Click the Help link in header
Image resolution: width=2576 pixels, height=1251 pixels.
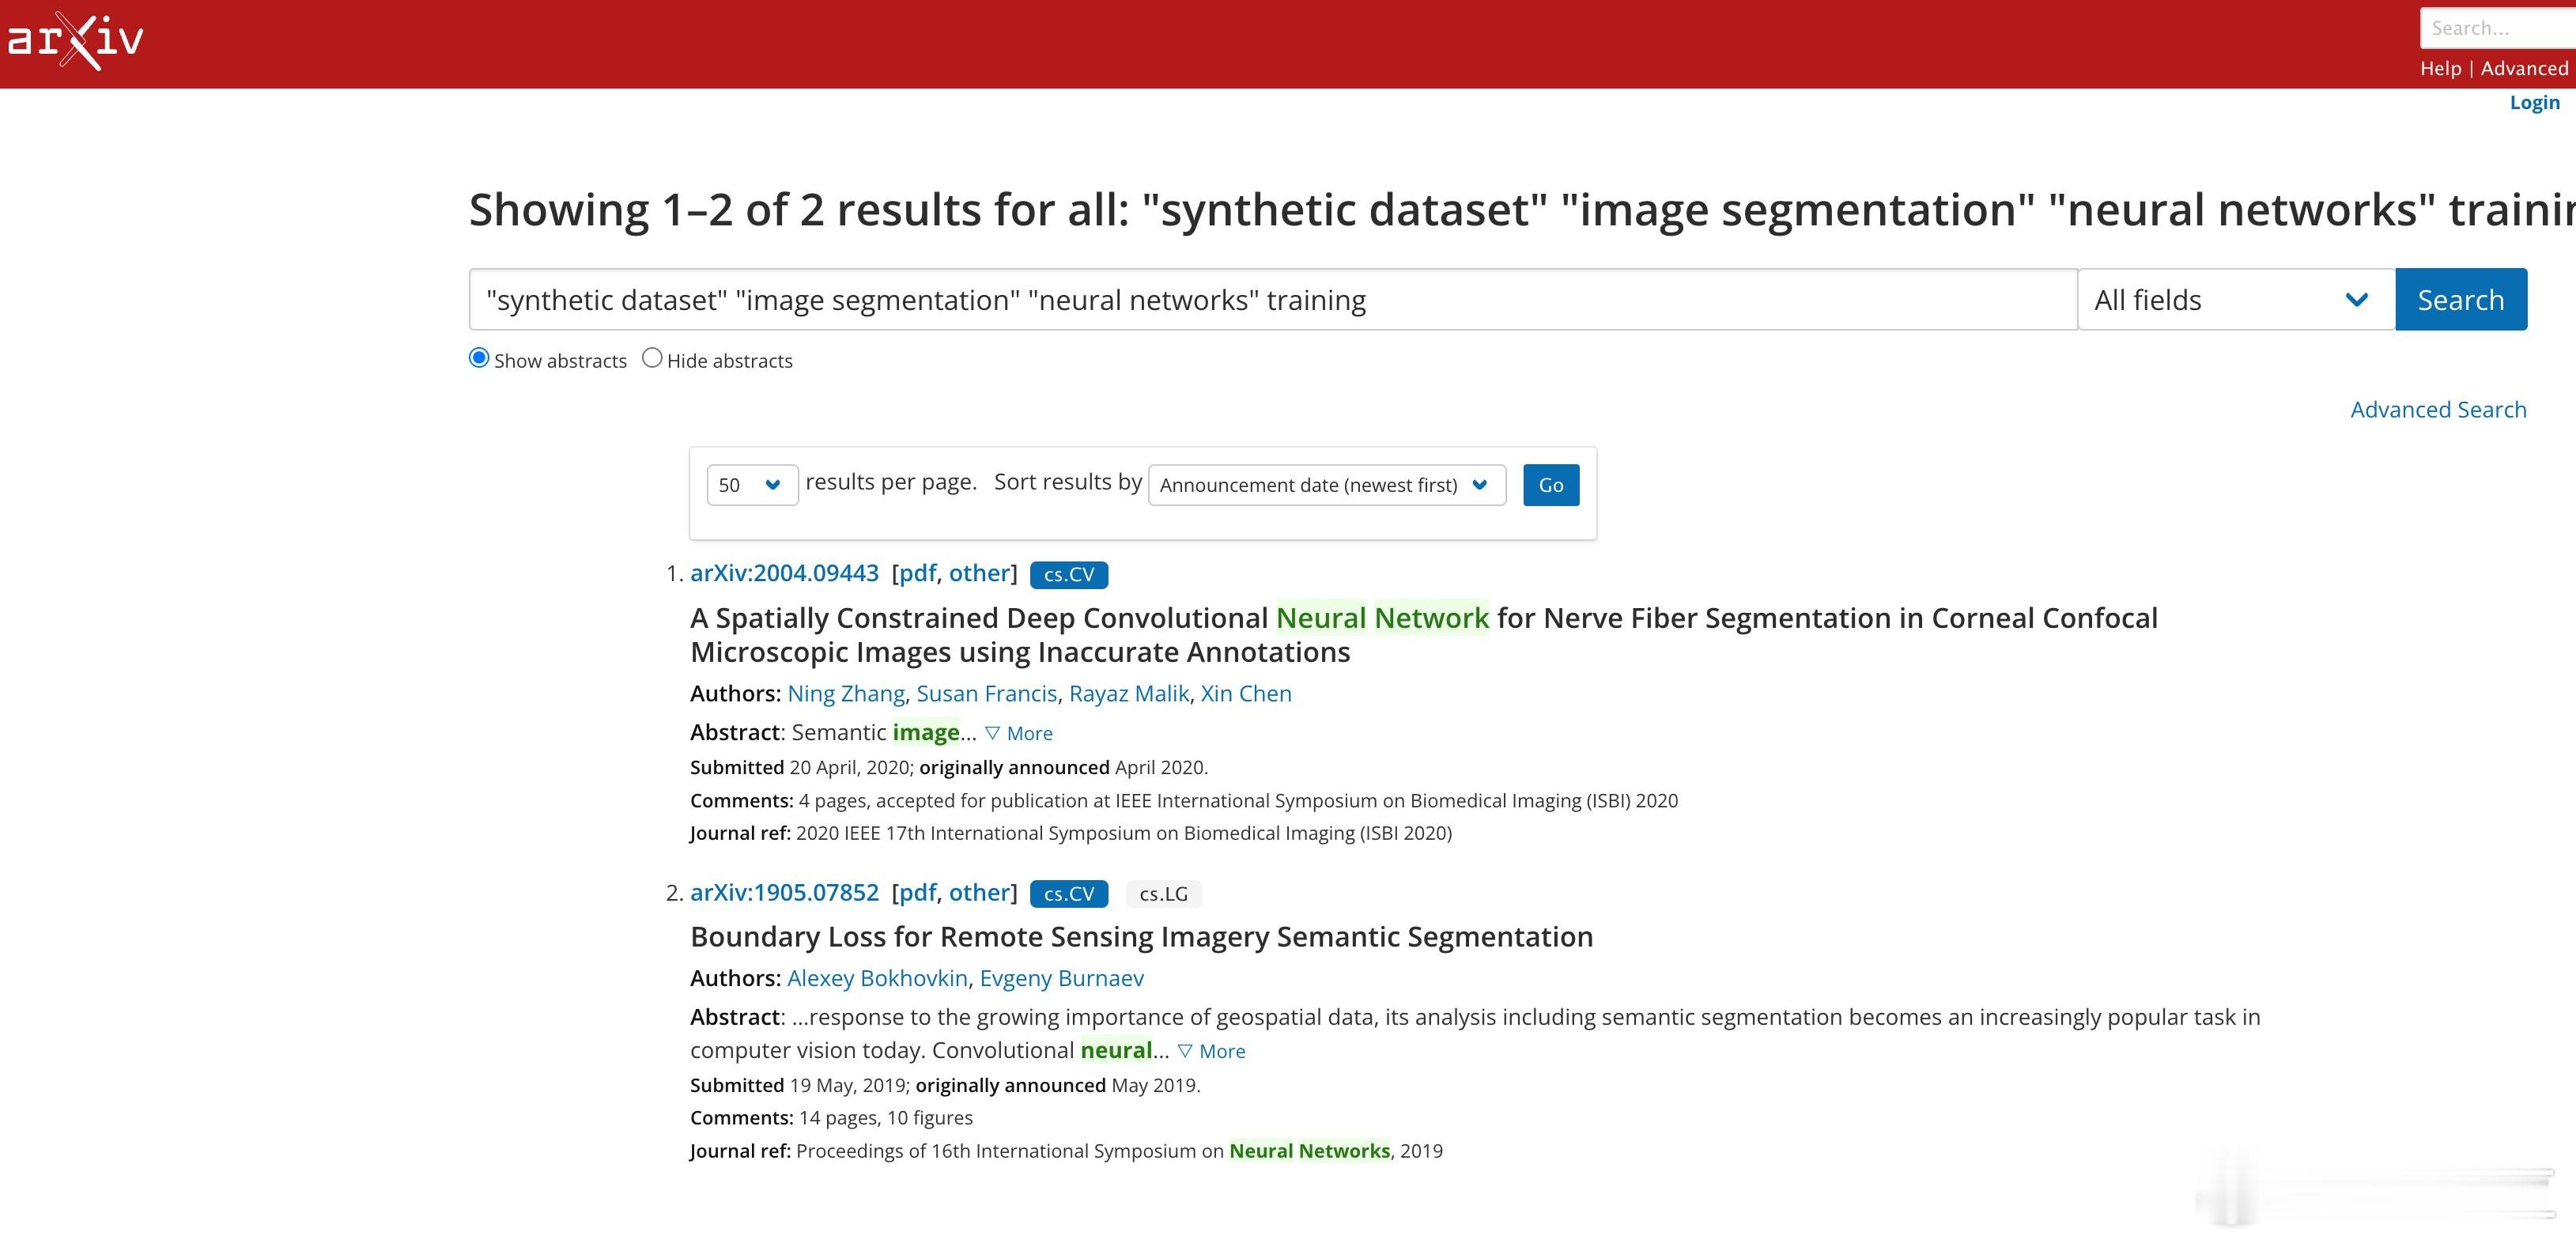pos(2440,68)
